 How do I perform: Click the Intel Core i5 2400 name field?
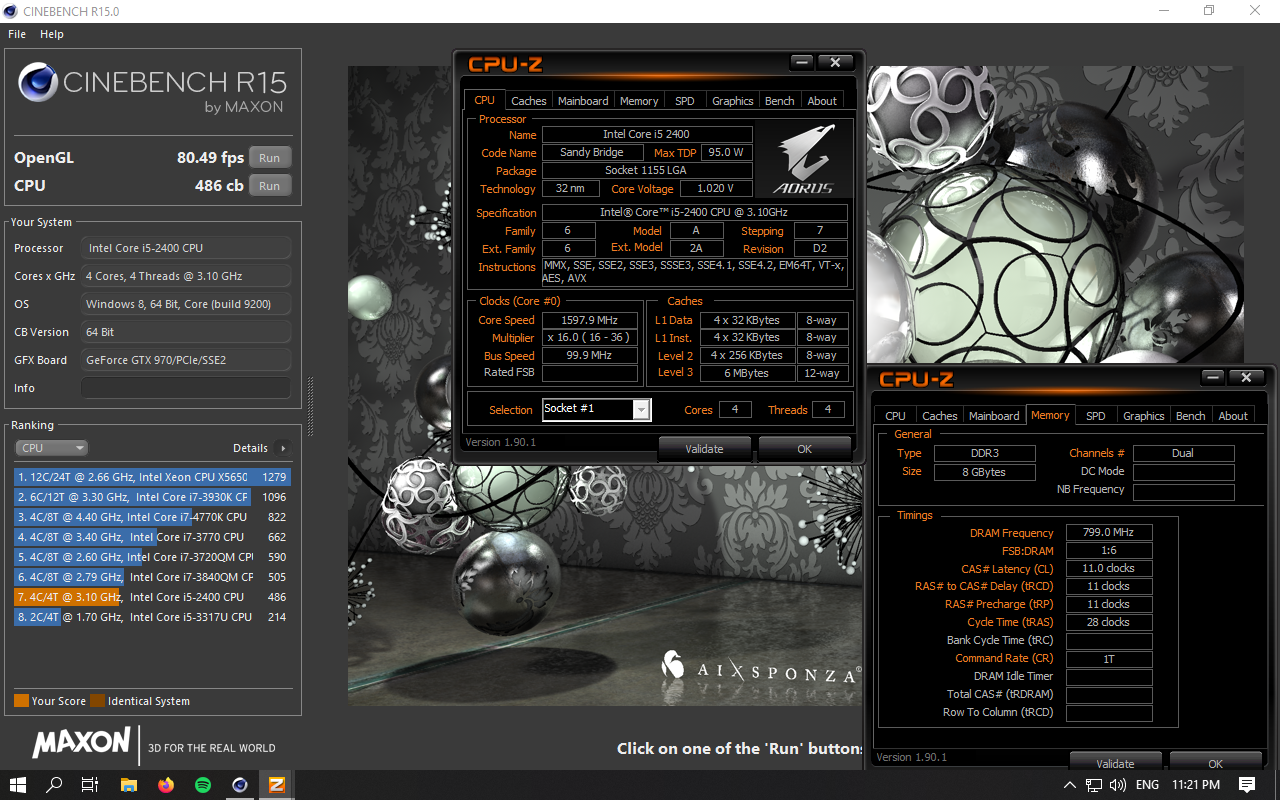point(647,134)
